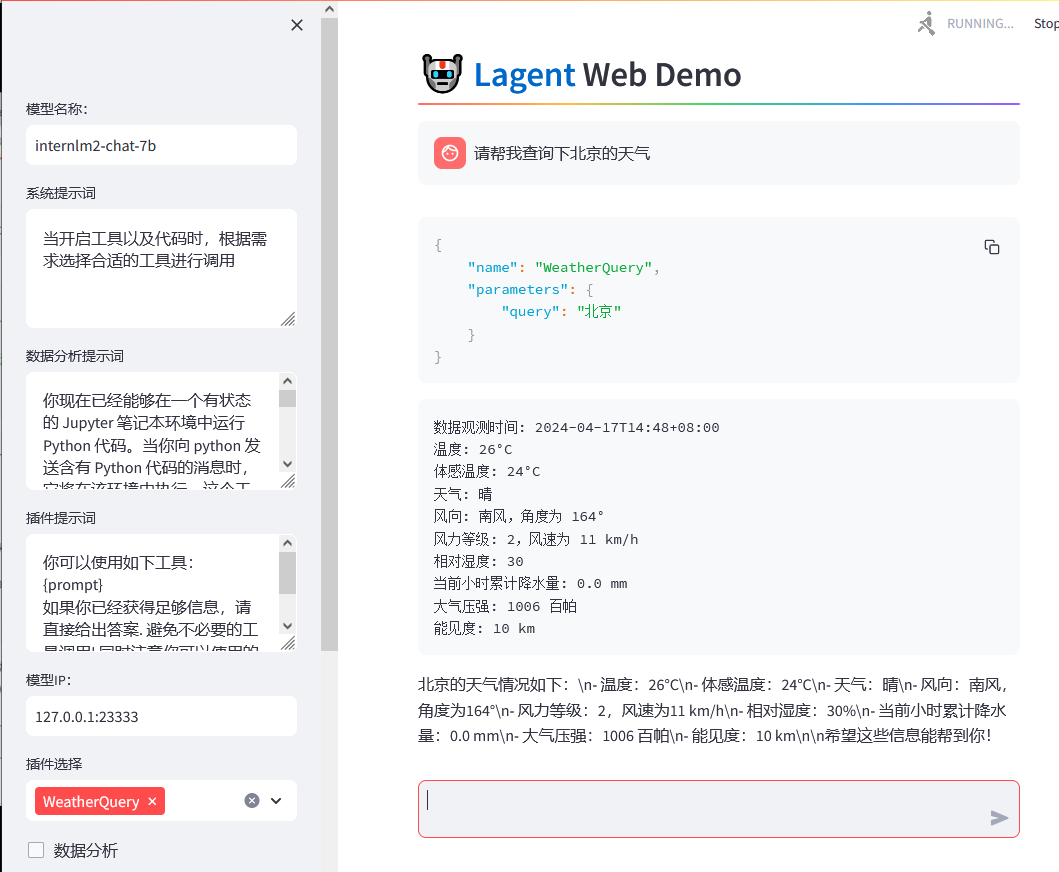Click the "parameters" code line
This screenshot has height=872, width=1059.
click(x=530, y=289)
